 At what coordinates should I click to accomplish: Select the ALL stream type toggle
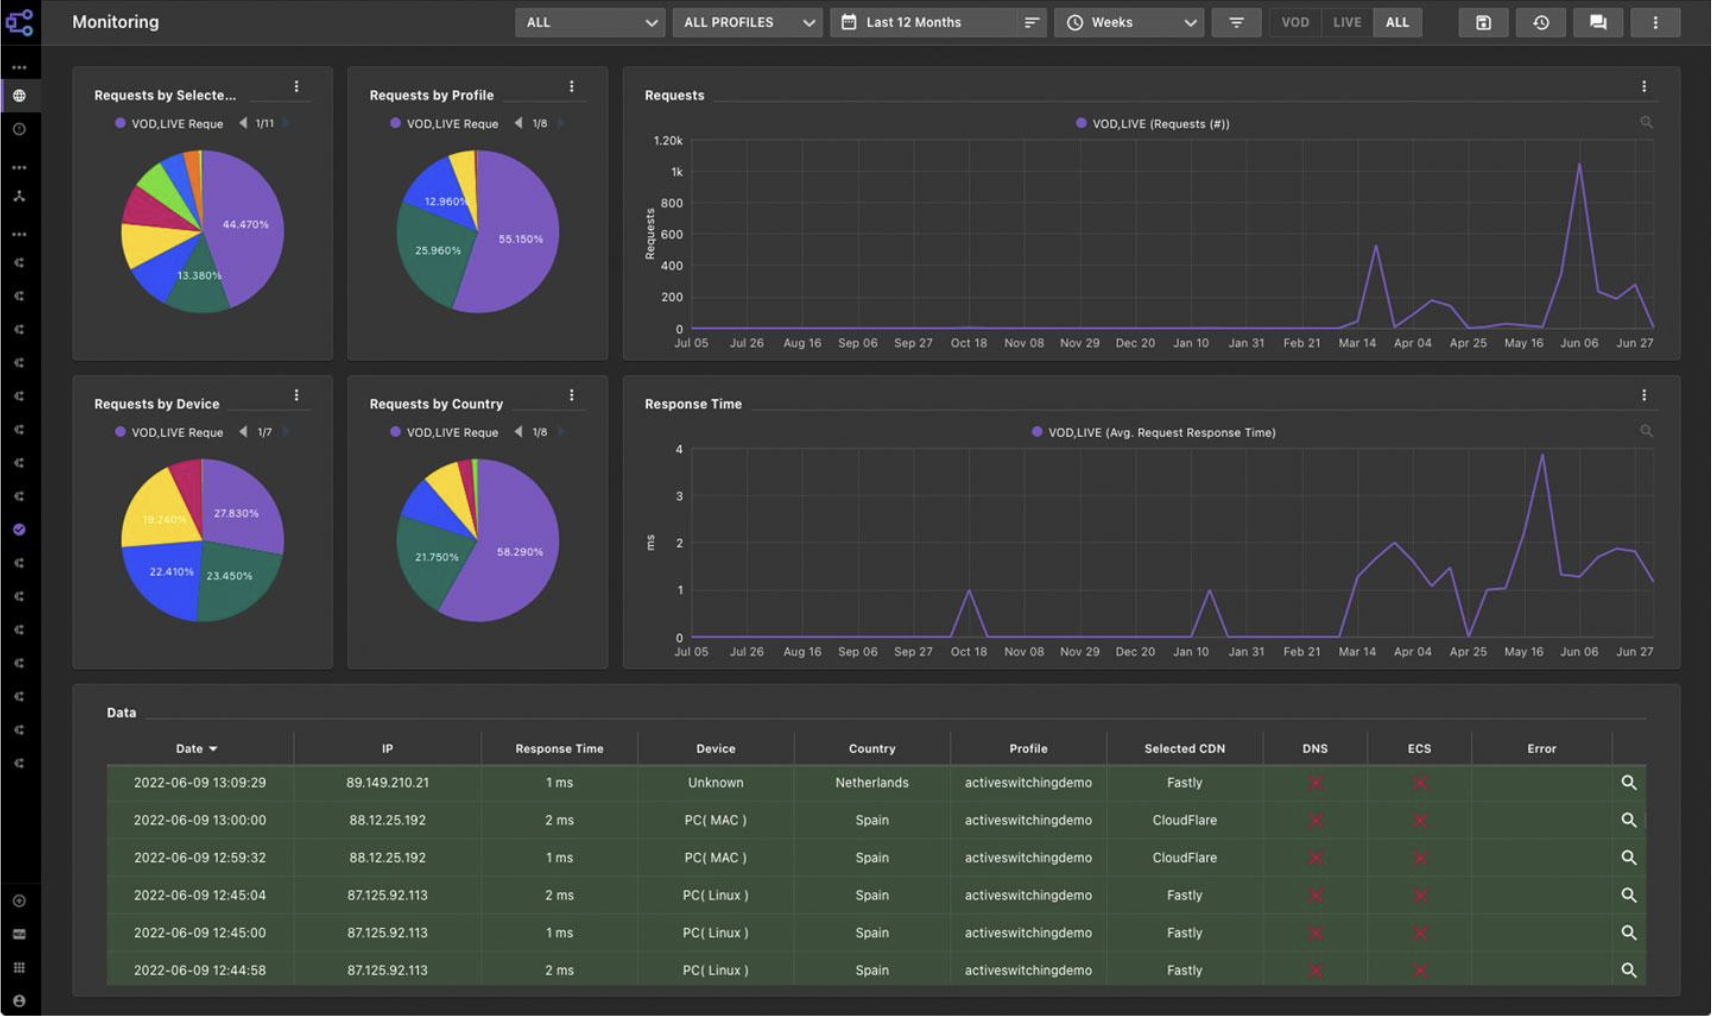1397,22
